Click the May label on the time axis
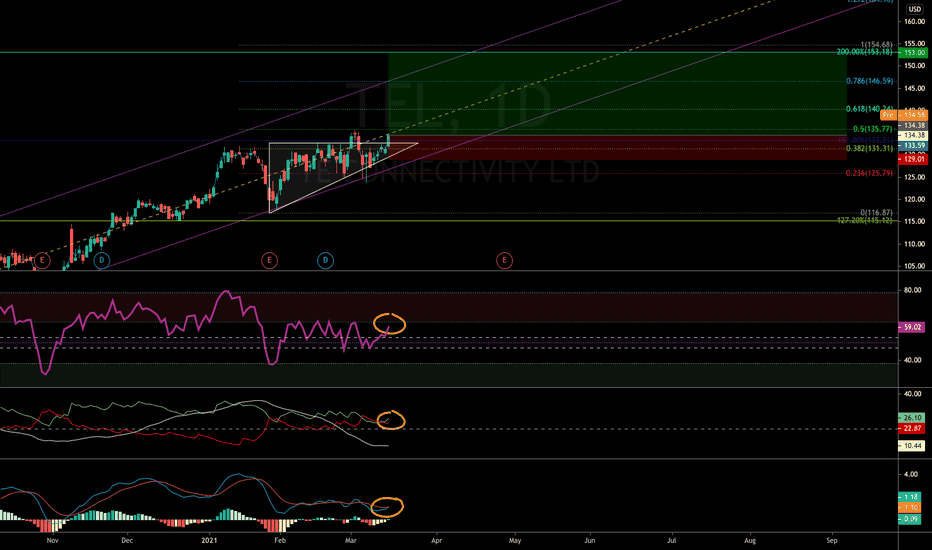Image resolution: width=932 pixels, height=550 pixels. coord(515,540)
